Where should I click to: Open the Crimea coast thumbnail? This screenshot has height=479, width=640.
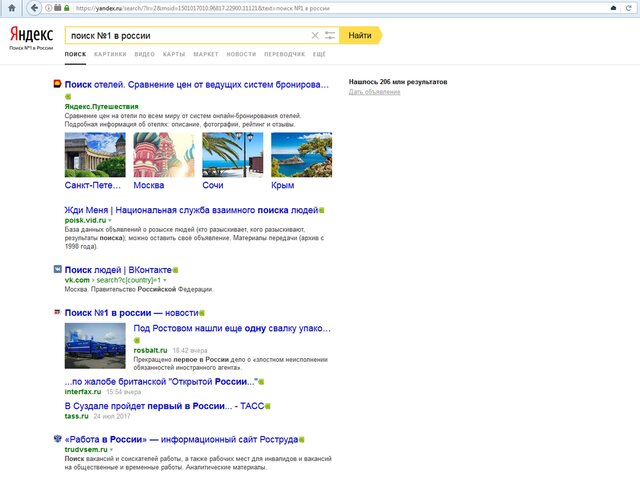pyautogui.click(x=302, y=155)
